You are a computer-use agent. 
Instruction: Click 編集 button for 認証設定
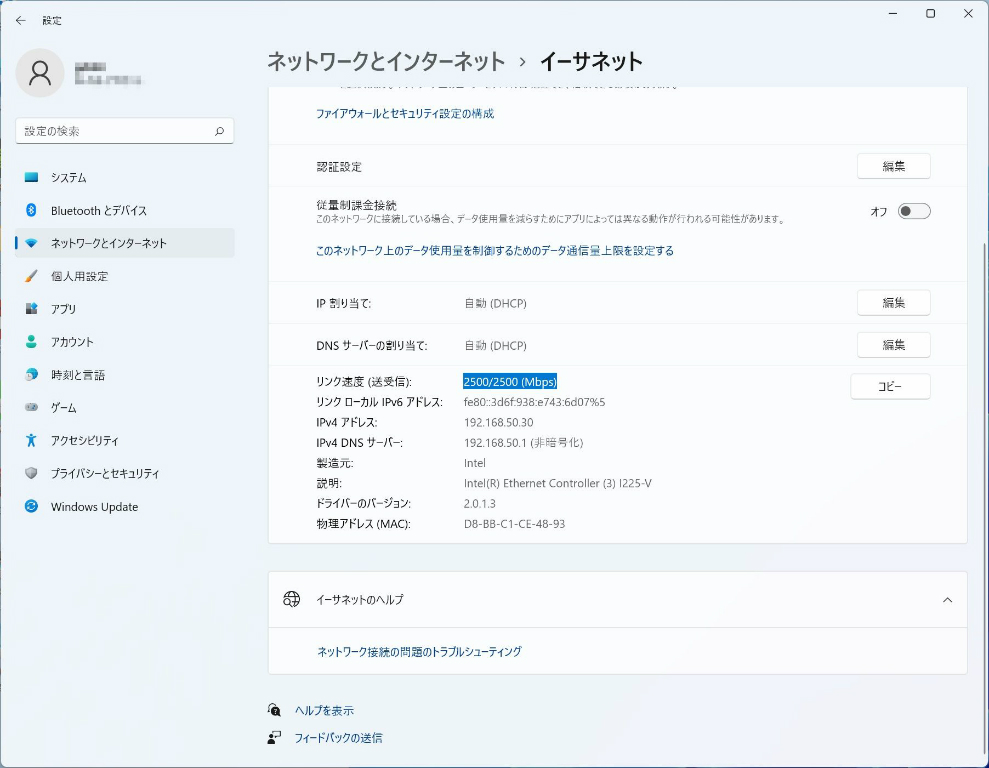click(x=893, y=167)
